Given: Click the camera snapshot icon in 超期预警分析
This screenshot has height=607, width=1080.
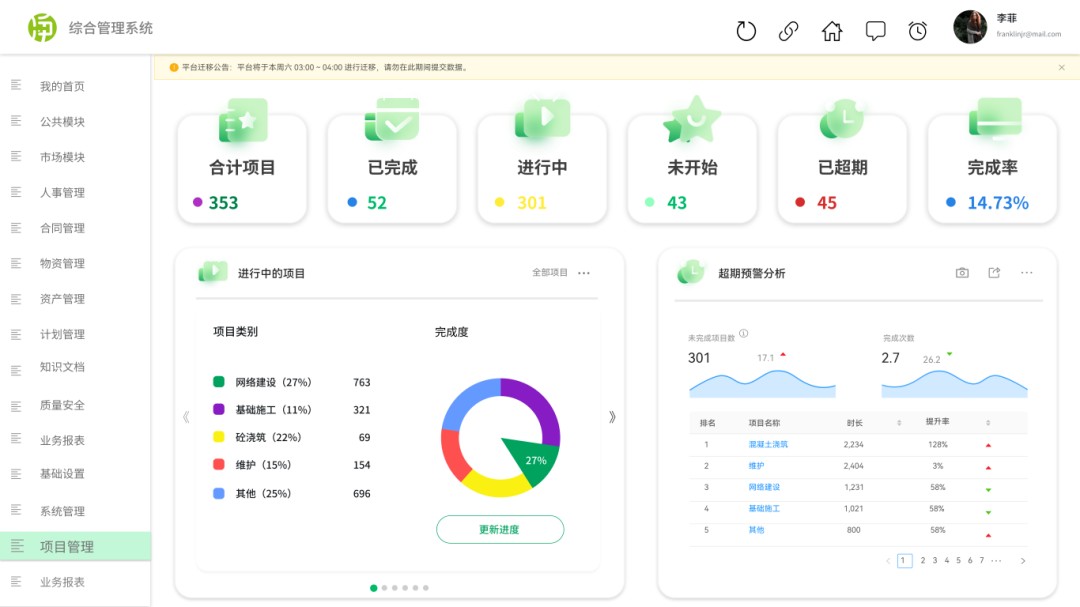Looking at the screenshot, I should pyautogui.click(x=962, y=273).
